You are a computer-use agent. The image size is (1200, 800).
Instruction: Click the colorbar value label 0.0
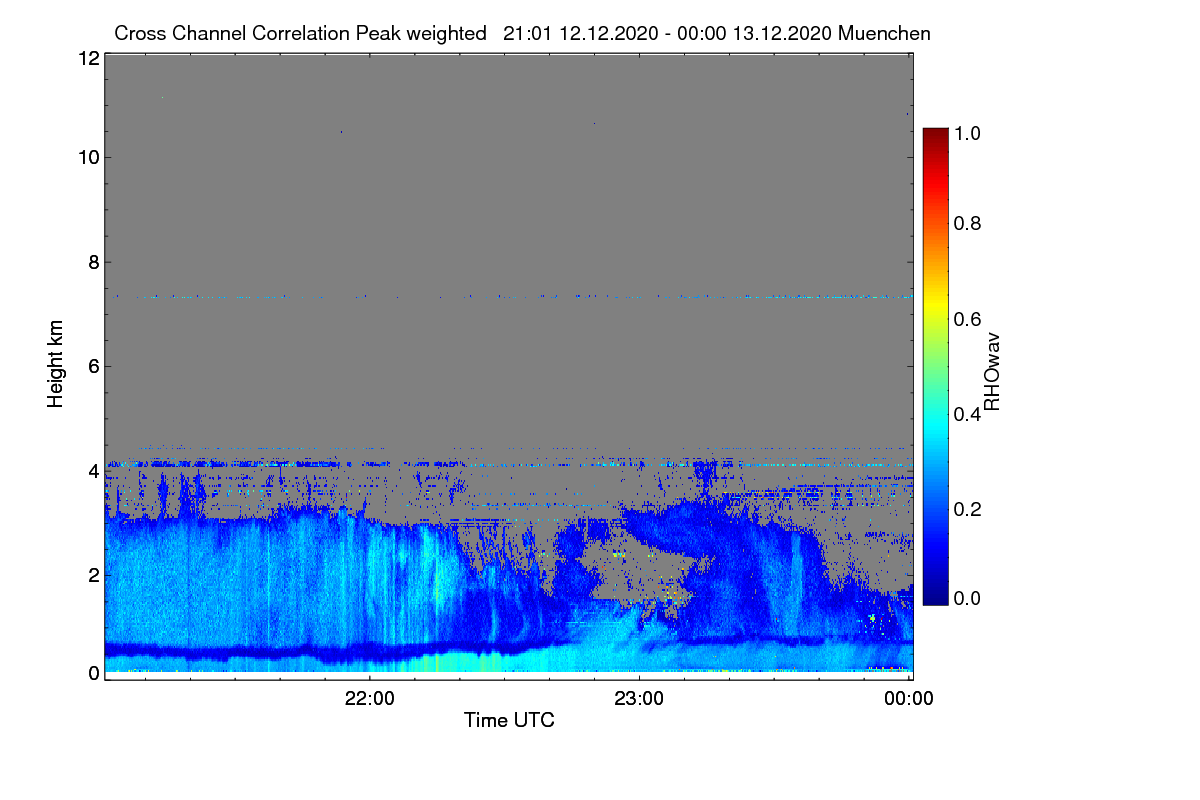[x=968, y=598]
